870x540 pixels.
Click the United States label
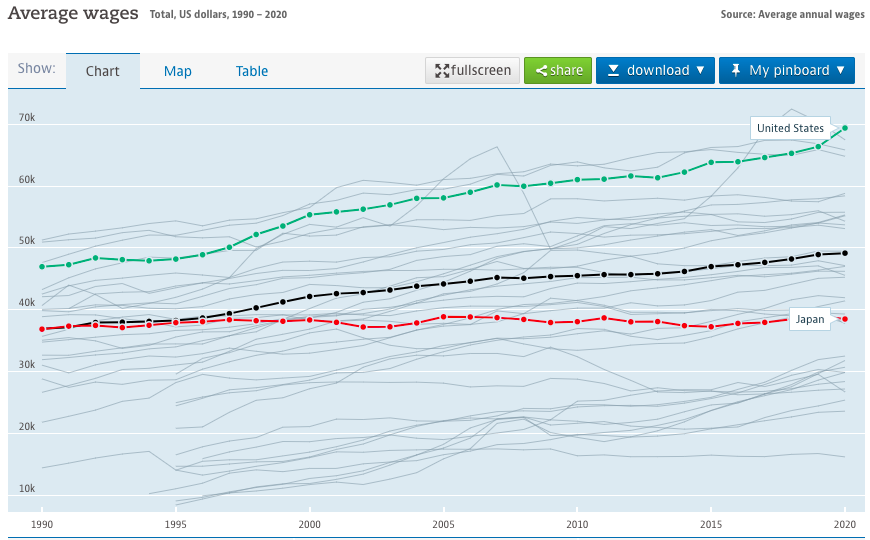pyautogui.click(x=790, y=128)
